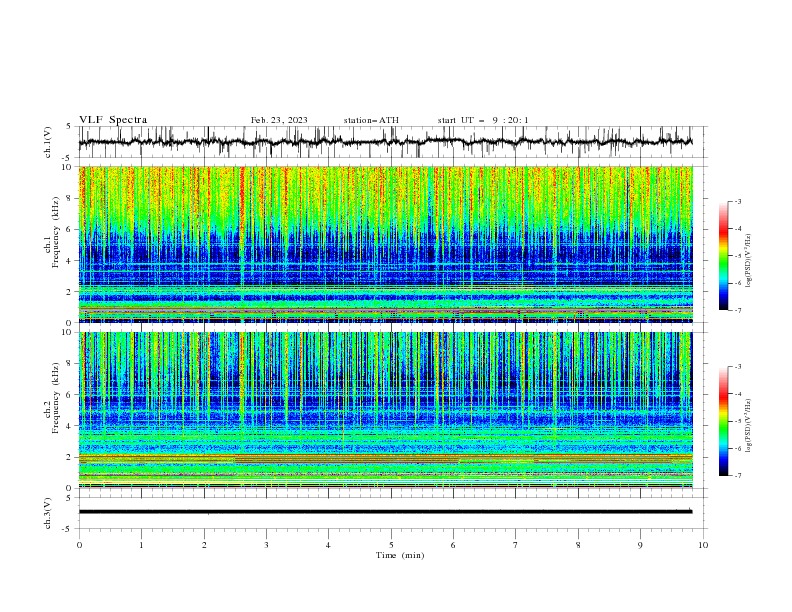This screenshot has width=792, height=612.
Task: Click the time axis tick label "2"
Action: click(204, 545)
